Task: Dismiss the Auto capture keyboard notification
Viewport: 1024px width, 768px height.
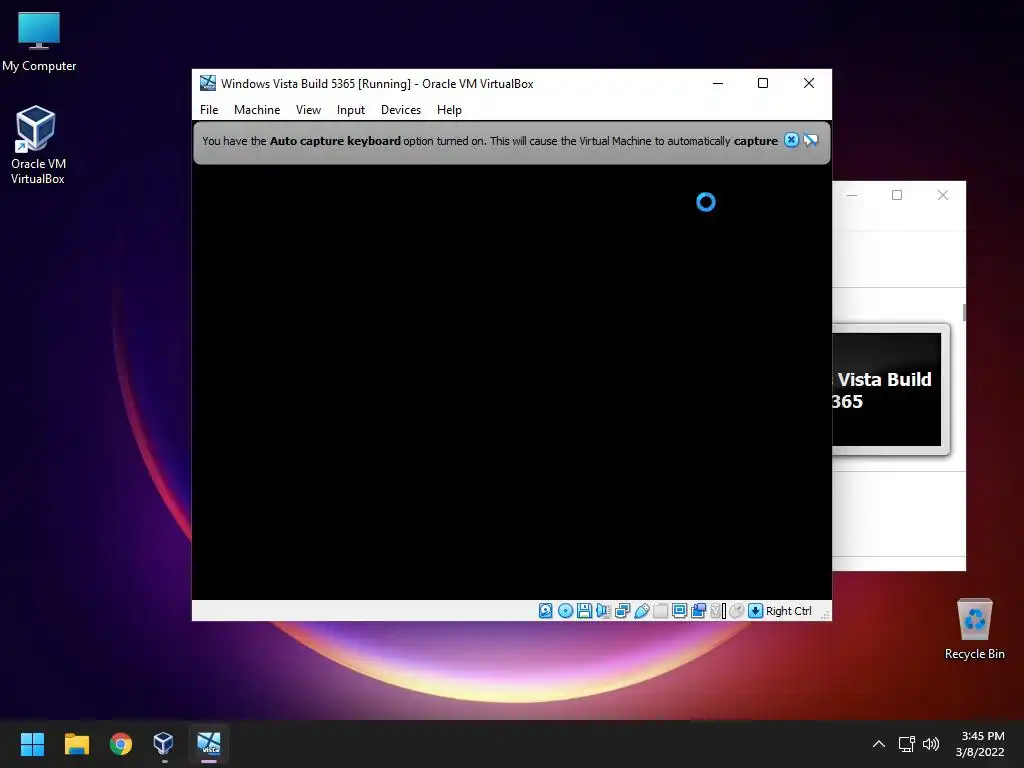Action: (791, 140)
